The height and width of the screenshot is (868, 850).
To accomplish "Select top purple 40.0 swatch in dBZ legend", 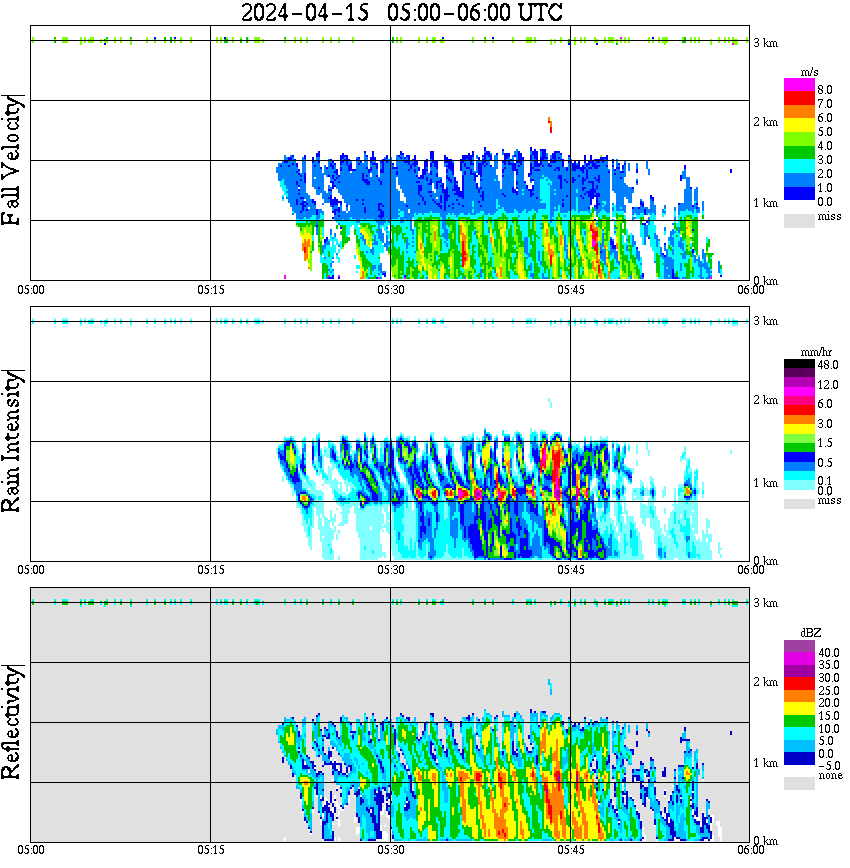I will 799,647.
